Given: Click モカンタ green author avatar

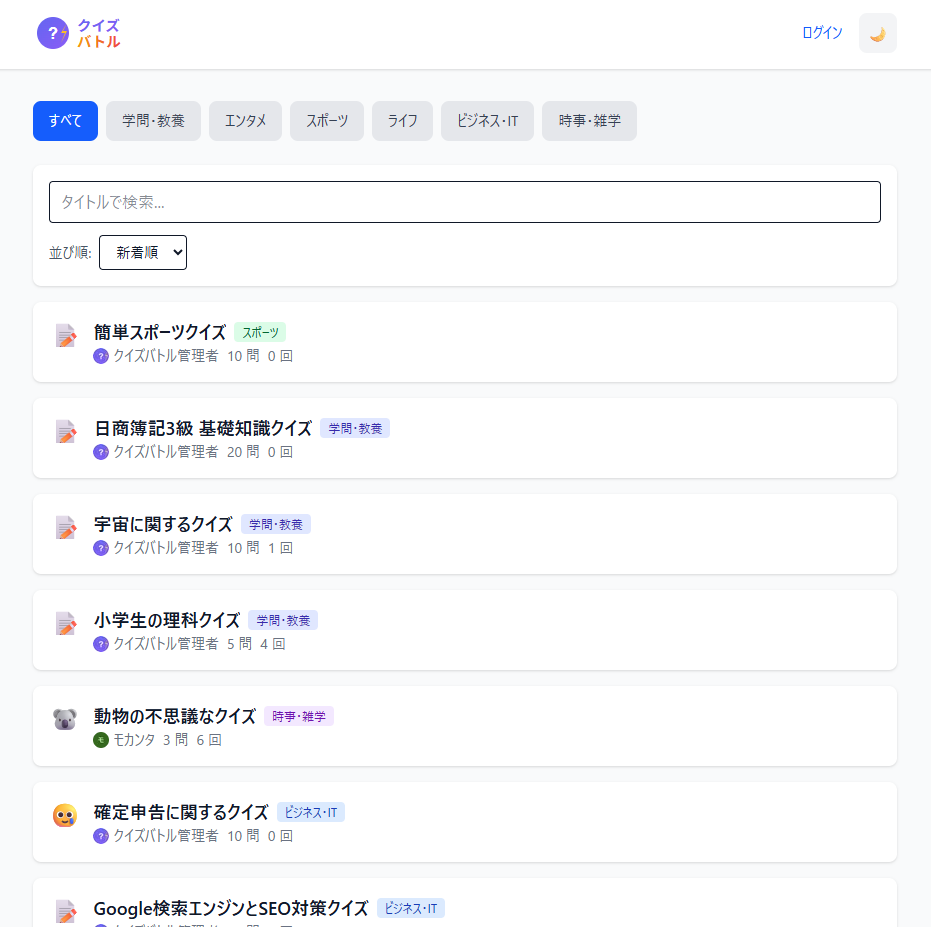Looking at the screenshot, I should [x=100, y=740].
